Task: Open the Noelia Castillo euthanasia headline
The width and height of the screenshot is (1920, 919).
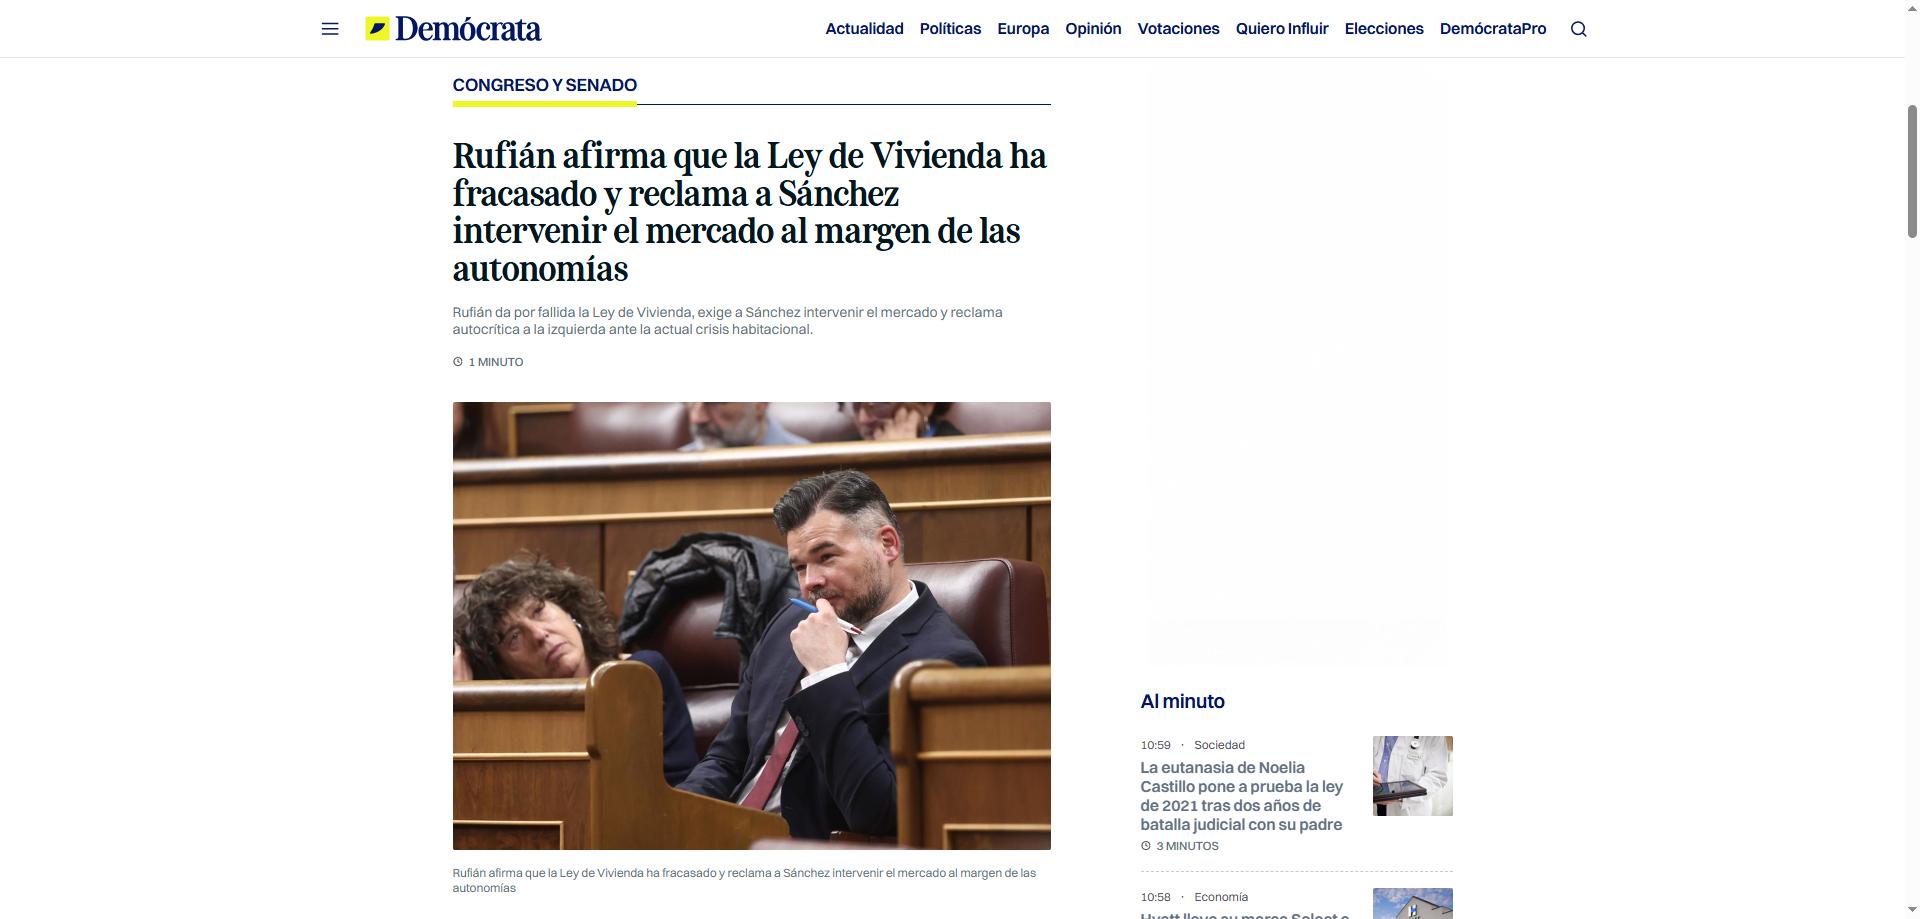Action: pyautogui.click(x=1241, y=796)
